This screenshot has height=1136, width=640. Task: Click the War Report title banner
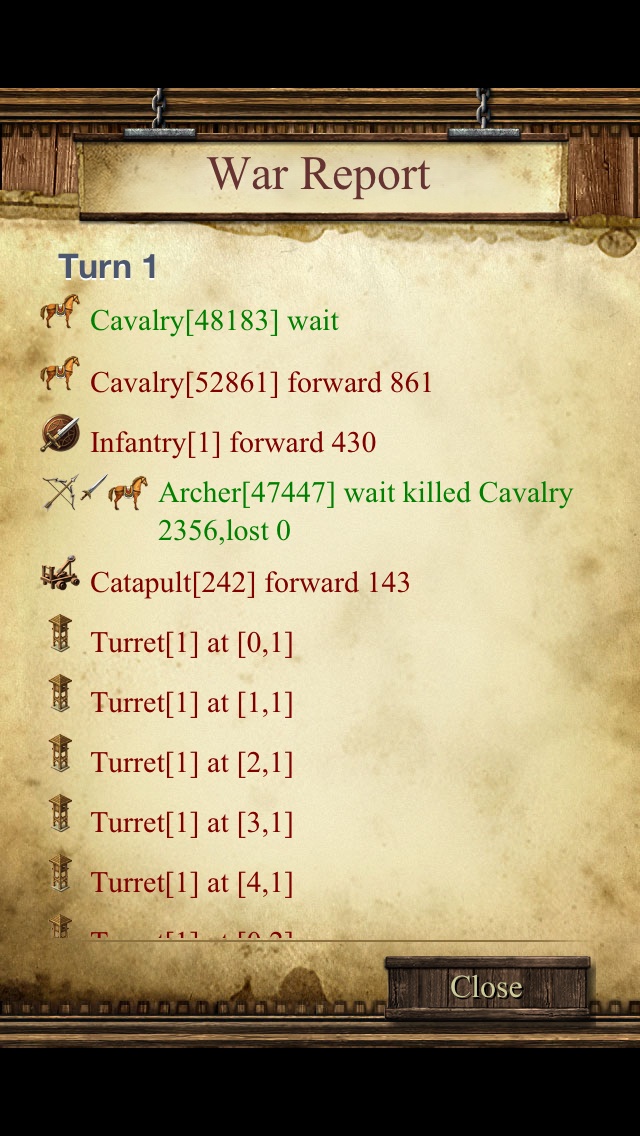[320, 175]
